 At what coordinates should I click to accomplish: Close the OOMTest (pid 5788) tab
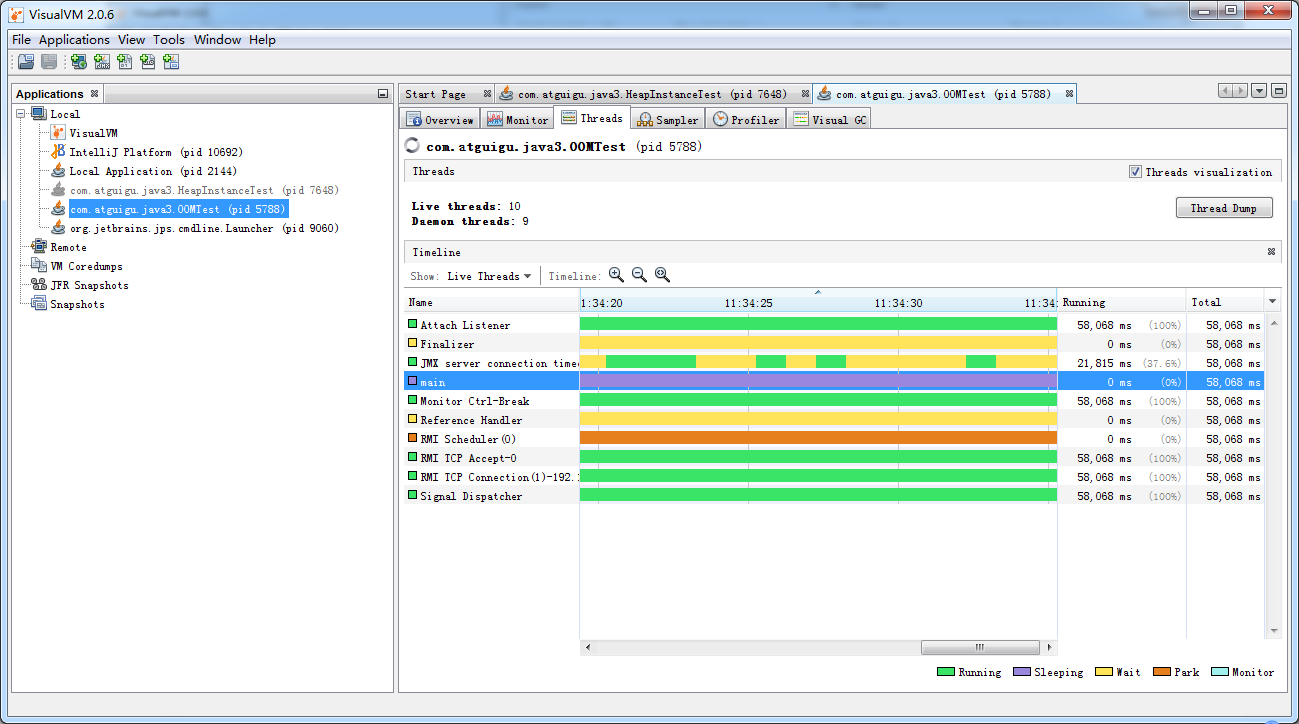[x=1069, y=94]
